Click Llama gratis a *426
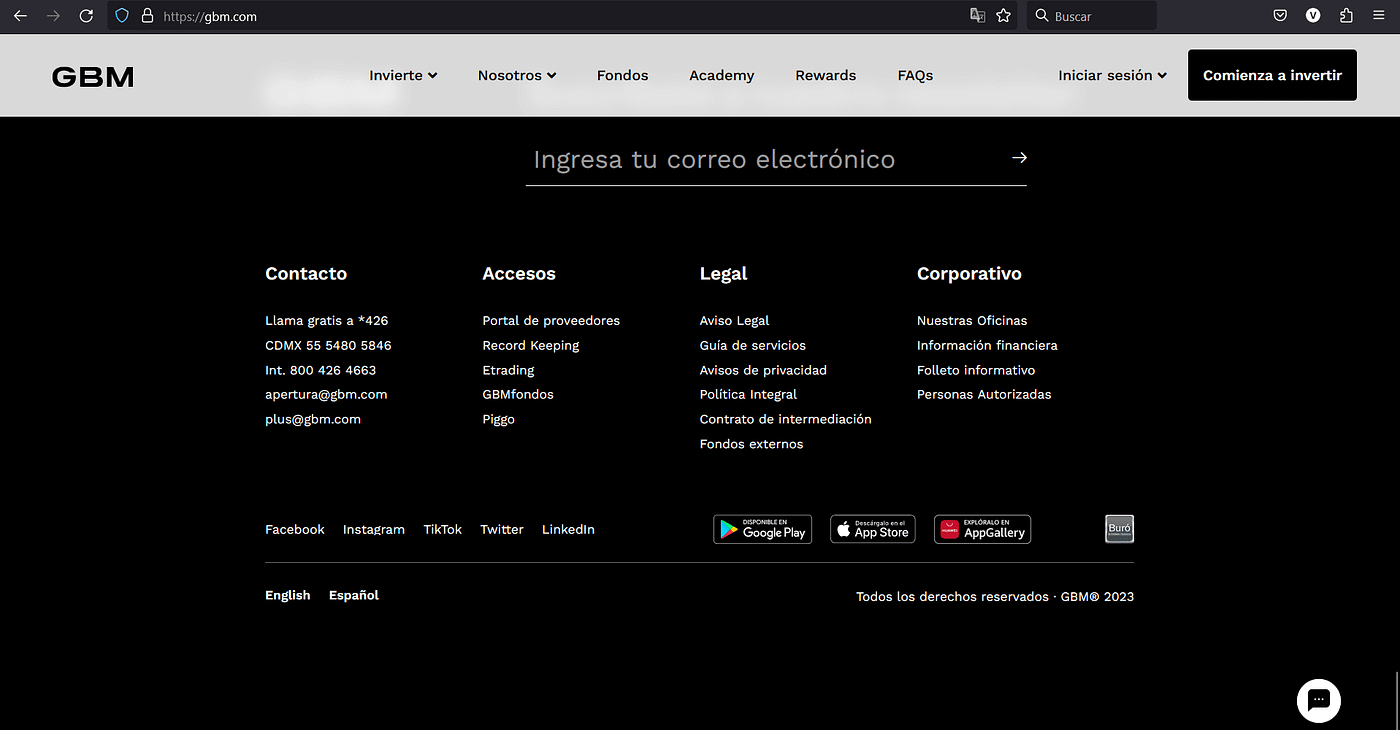The image size is (1400, 730). [x=327, y=321]
